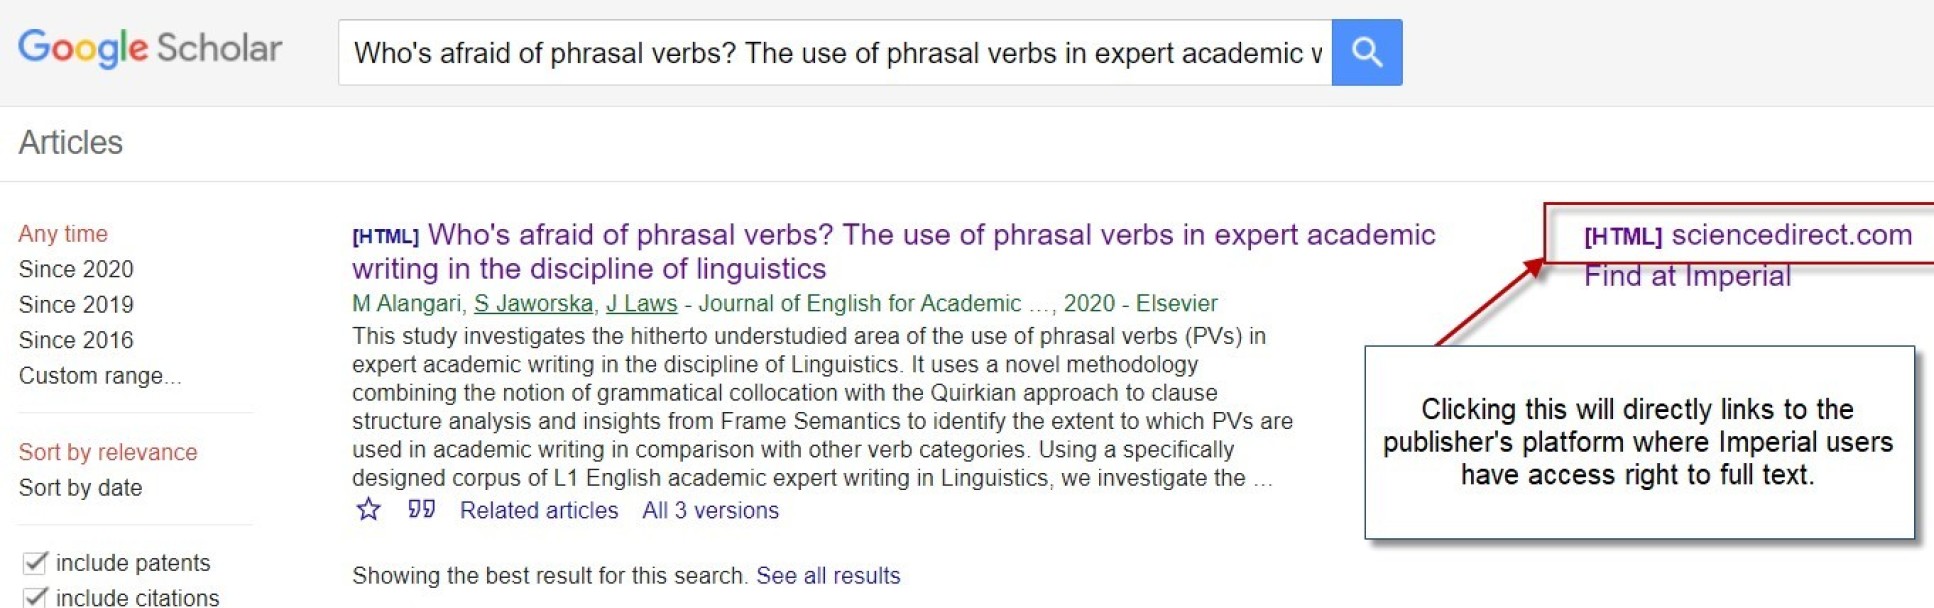View Related articles

coord(539,510)
